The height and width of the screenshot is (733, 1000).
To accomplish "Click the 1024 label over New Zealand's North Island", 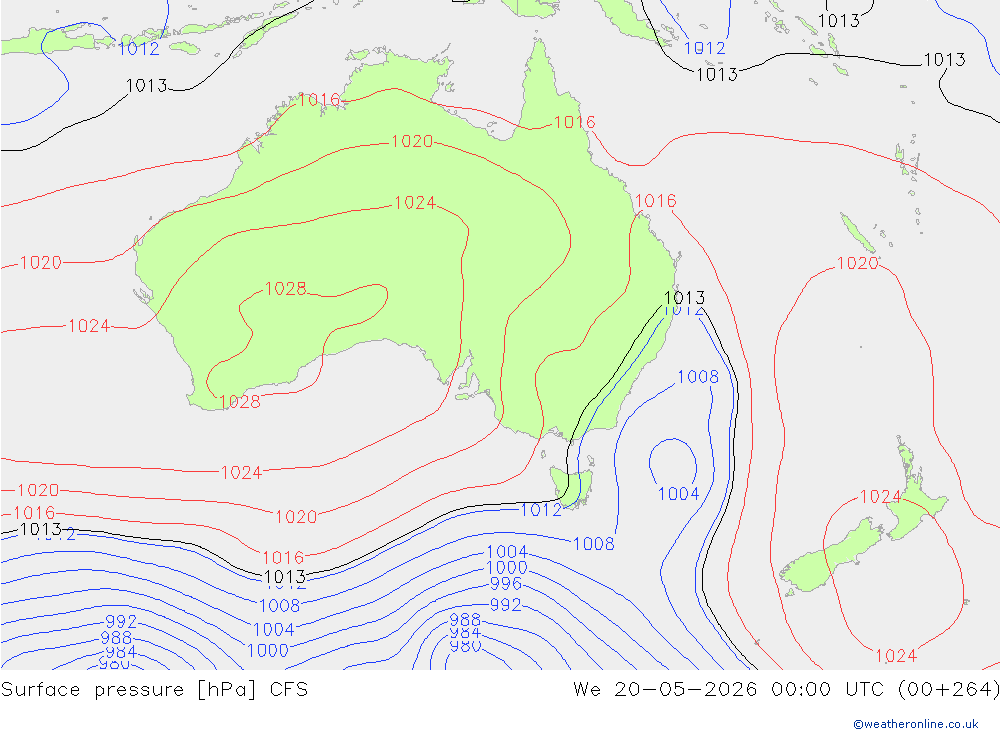I will click(881, 496).
